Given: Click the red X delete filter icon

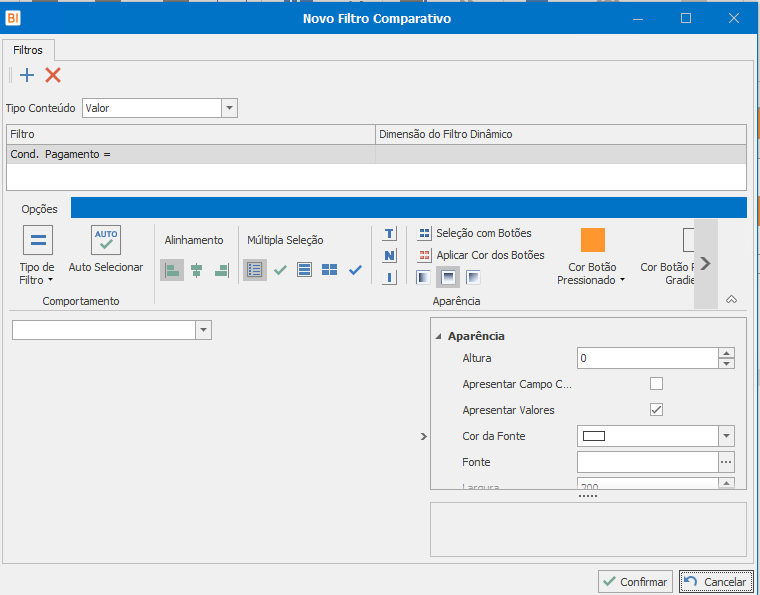Looking at the screenshot, I should point(53,75).
